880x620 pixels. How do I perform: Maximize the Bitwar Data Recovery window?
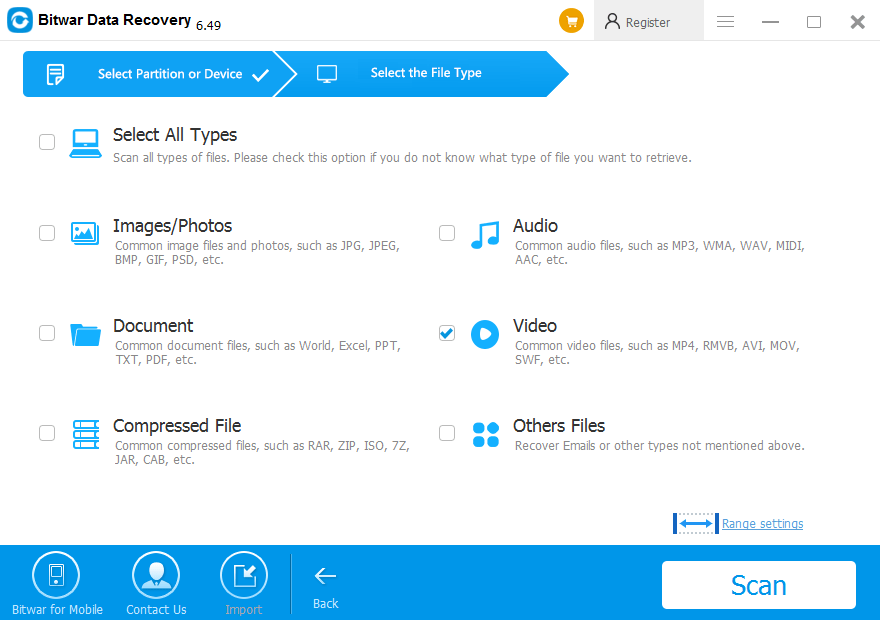pos(814,21)
